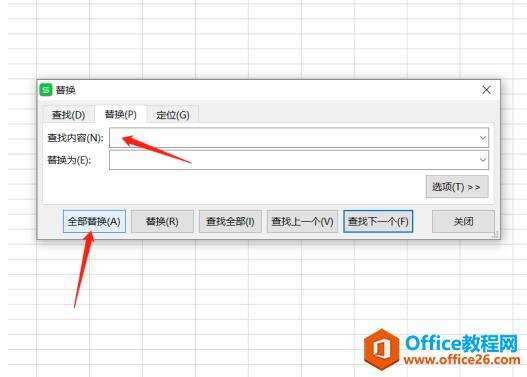Switch to the 查找(D) tab
The height and width of the screenshot is (377, 527).
pos(69,115)
